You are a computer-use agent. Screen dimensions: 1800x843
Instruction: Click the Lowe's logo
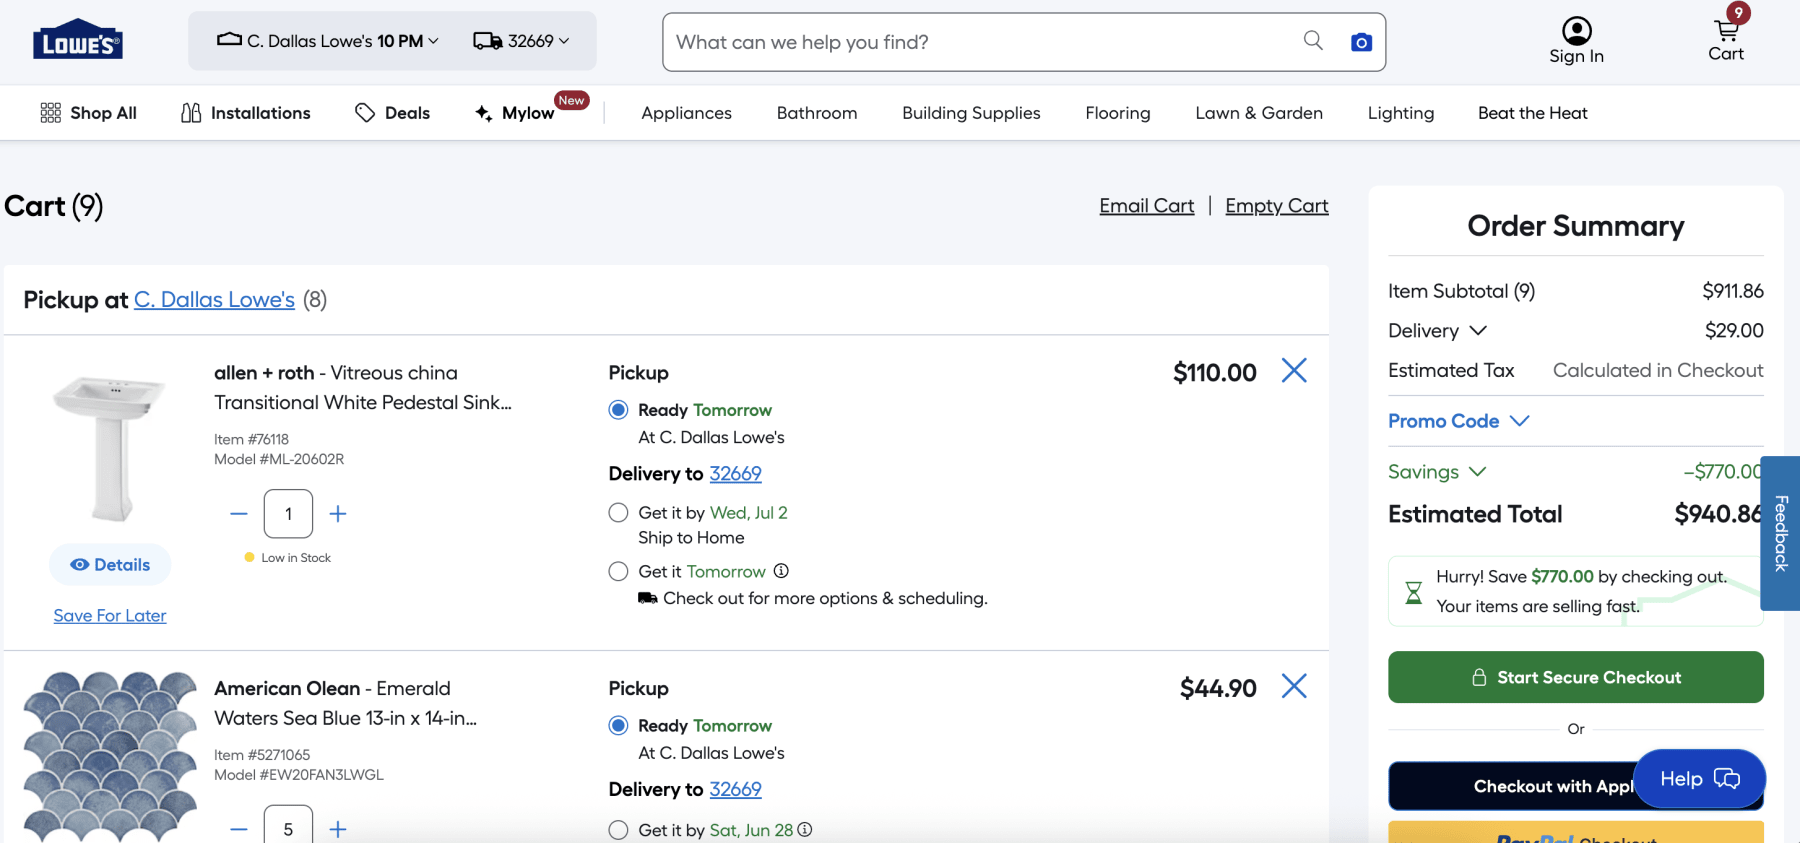coord(78,41)
